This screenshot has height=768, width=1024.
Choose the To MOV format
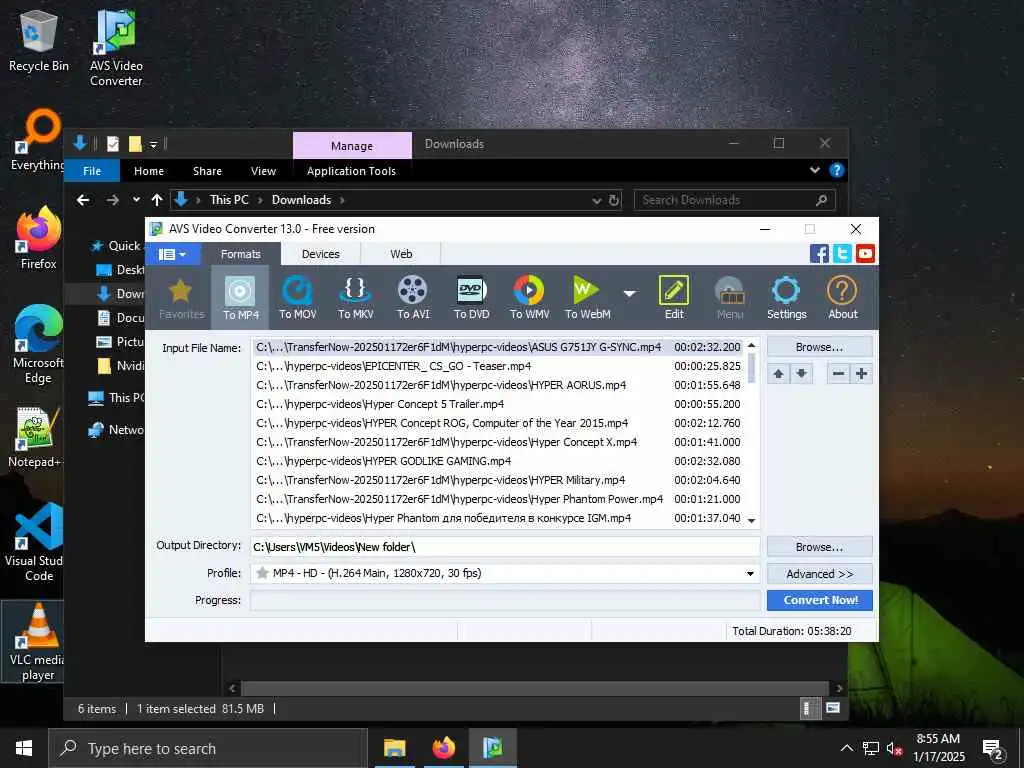pos(298,298)
